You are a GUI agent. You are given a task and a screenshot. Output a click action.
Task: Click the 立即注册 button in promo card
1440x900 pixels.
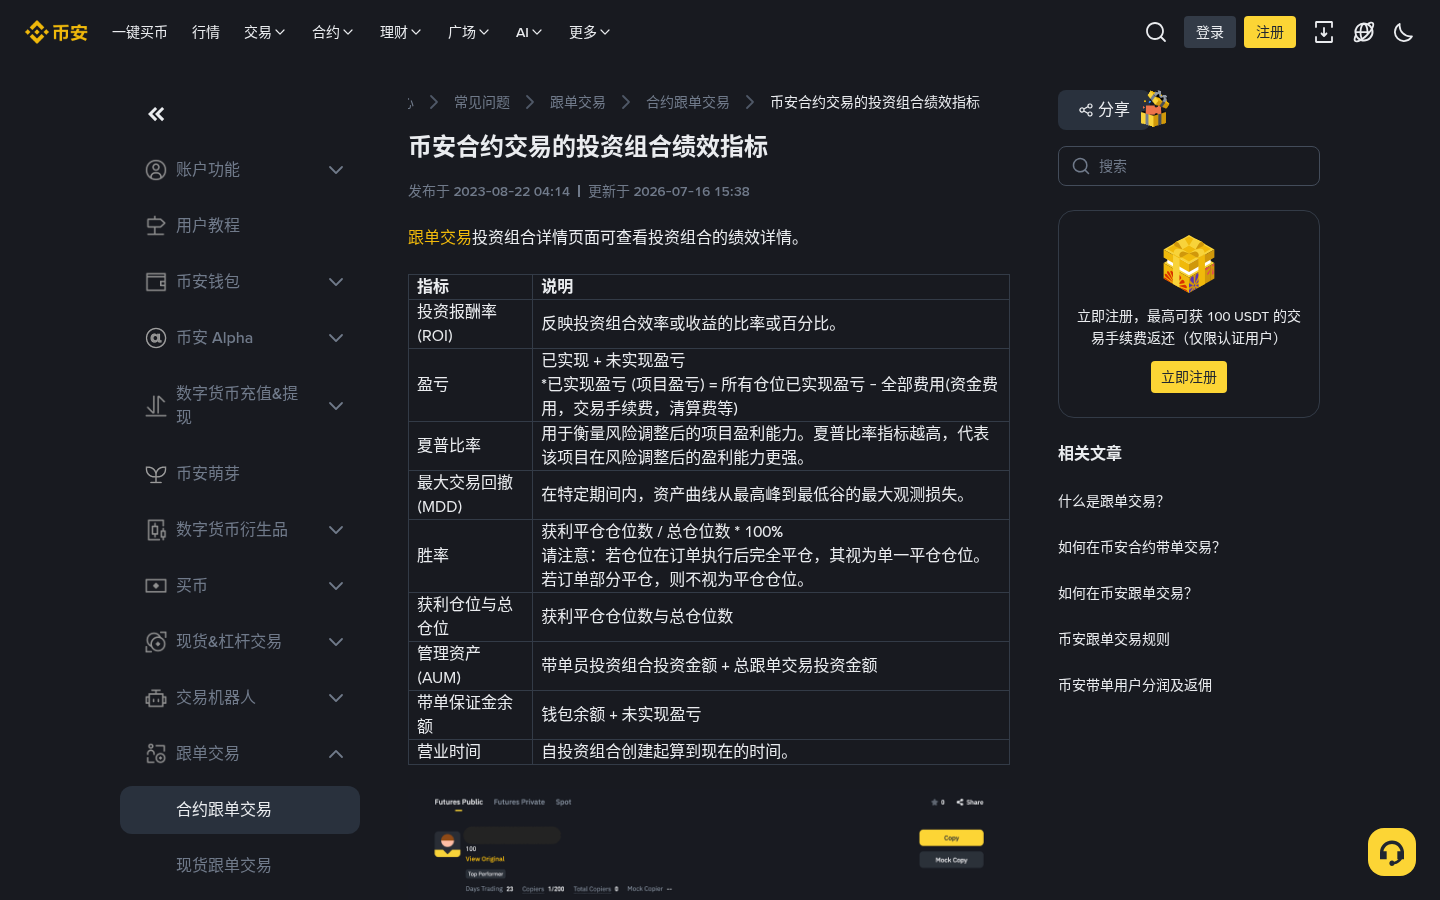click(x=1189, y=377)
